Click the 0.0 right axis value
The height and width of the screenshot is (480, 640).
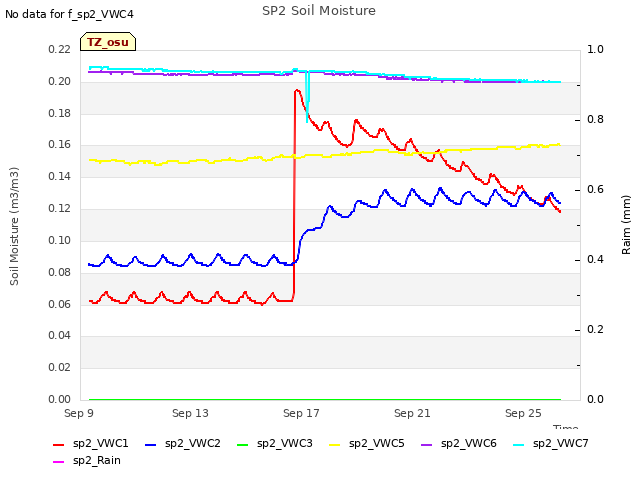point(595,399)
